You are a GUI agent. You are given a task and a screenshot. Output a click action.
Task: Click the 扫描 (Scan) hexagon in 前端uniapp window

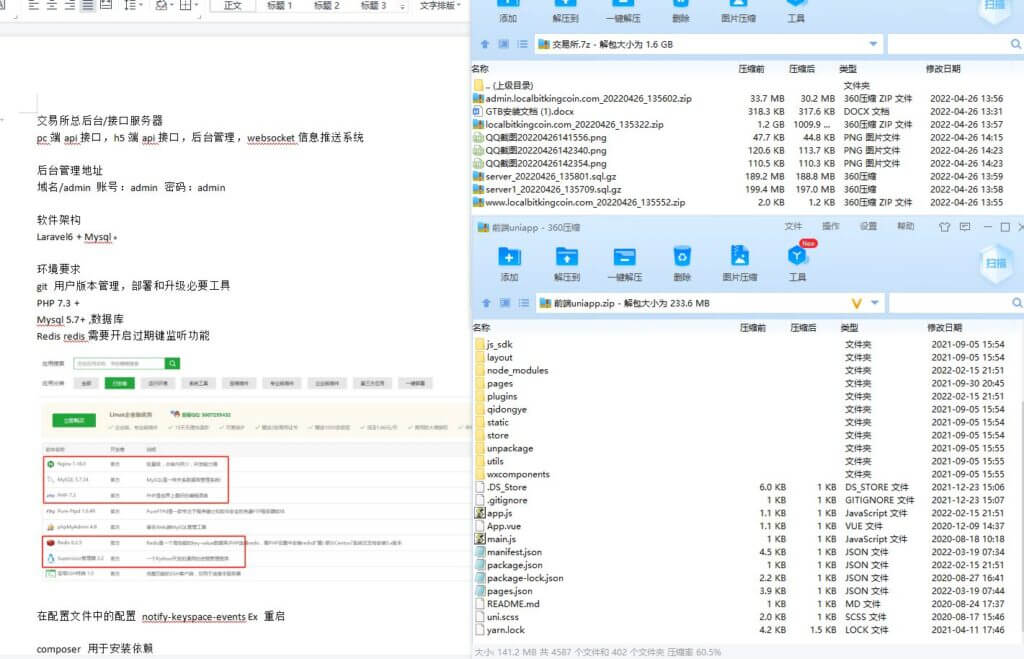996,263
